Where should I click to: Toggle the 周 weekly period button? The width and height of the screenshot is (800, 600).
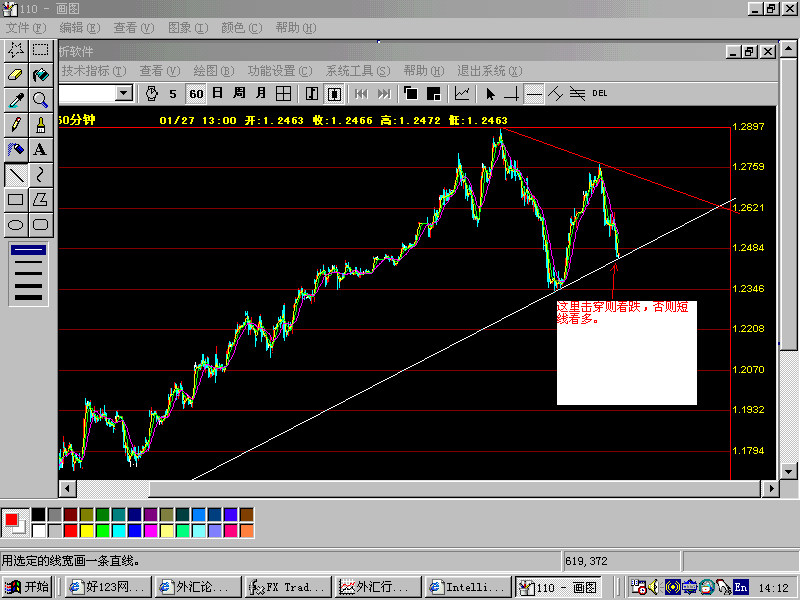coord(239,94)
